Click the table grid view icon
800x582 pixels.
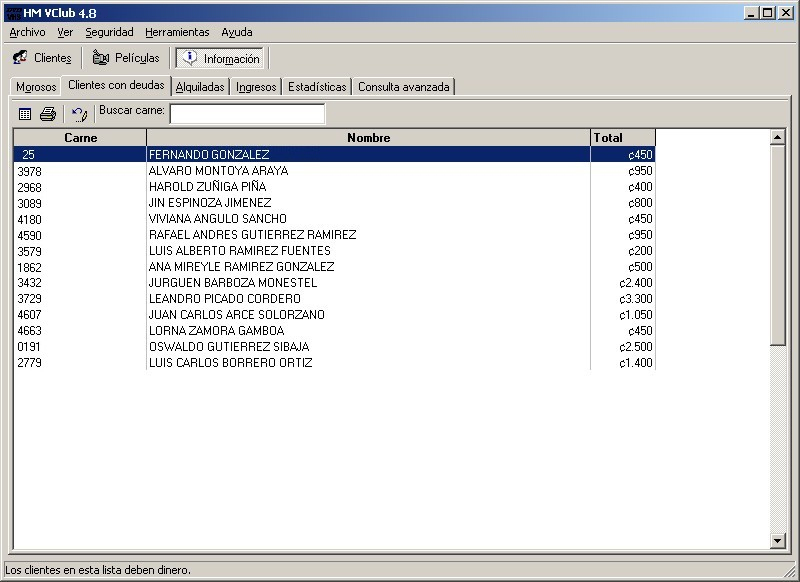click(x=25, y=114)
